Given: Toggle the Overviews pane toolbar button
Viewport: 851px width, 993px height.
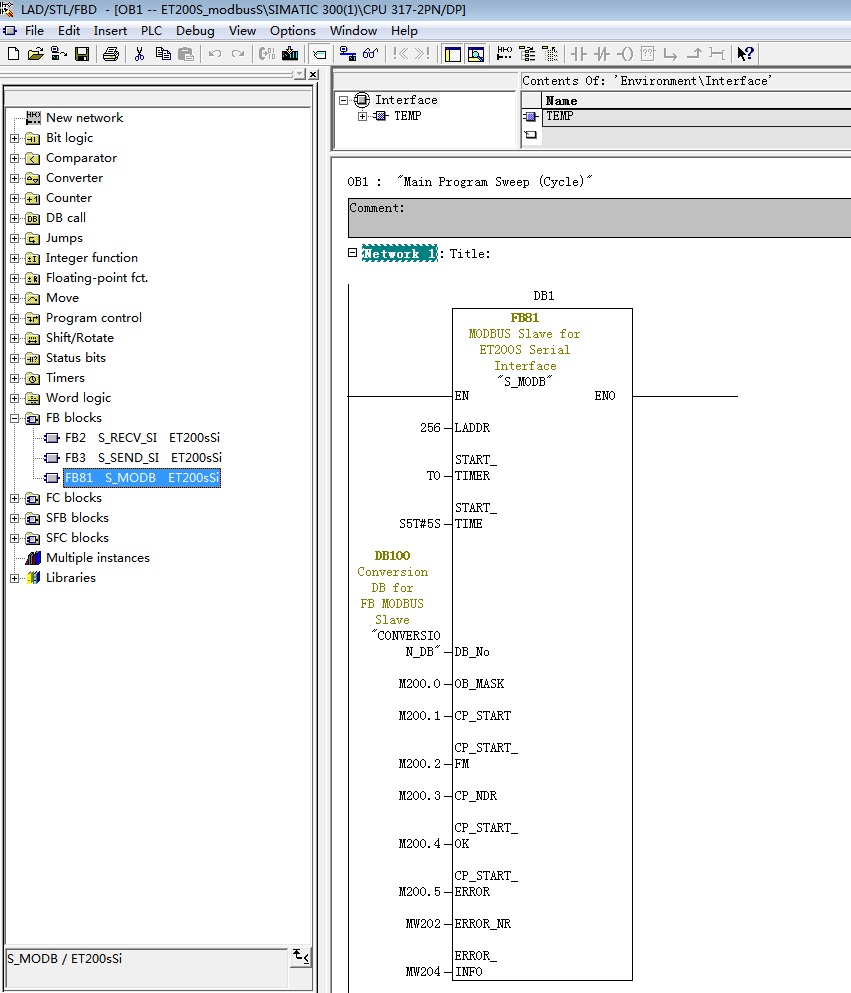Looking at the screenshot, I should coord(453,54).
